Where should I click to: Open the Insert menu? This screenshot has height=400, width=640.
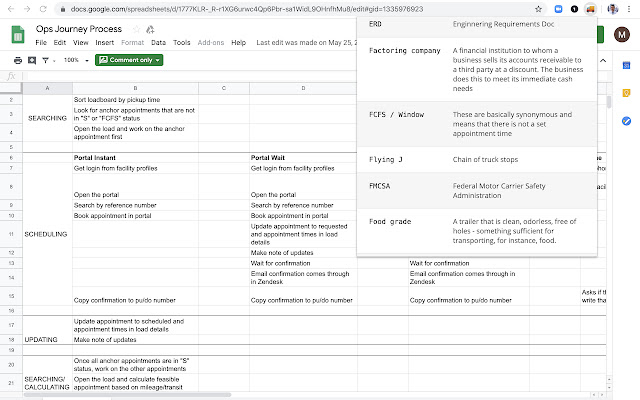point(104,42)
